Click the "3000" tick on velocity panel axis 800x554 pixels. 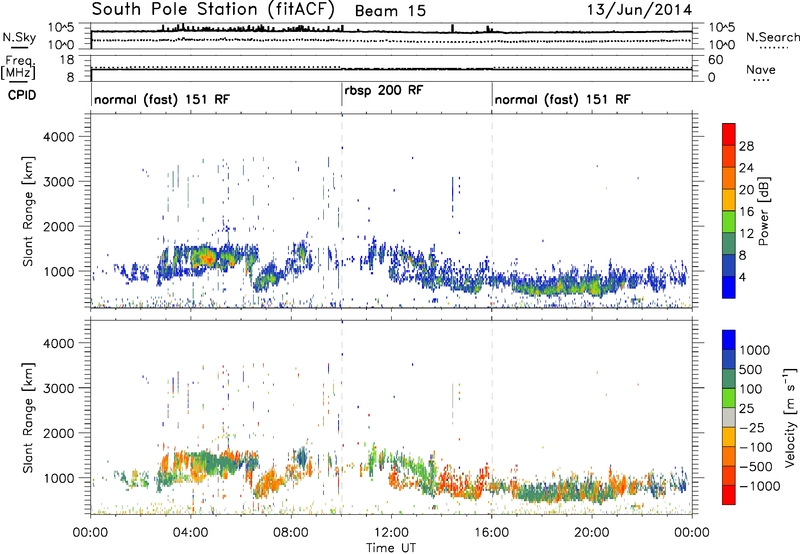(x=59, y=388)
